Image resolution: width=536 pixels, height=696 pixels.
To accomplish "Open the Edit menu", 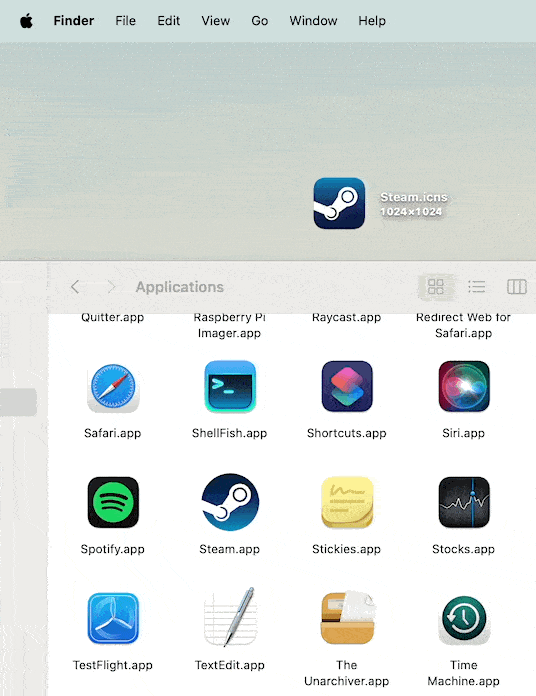I will (x=169, y=21).
